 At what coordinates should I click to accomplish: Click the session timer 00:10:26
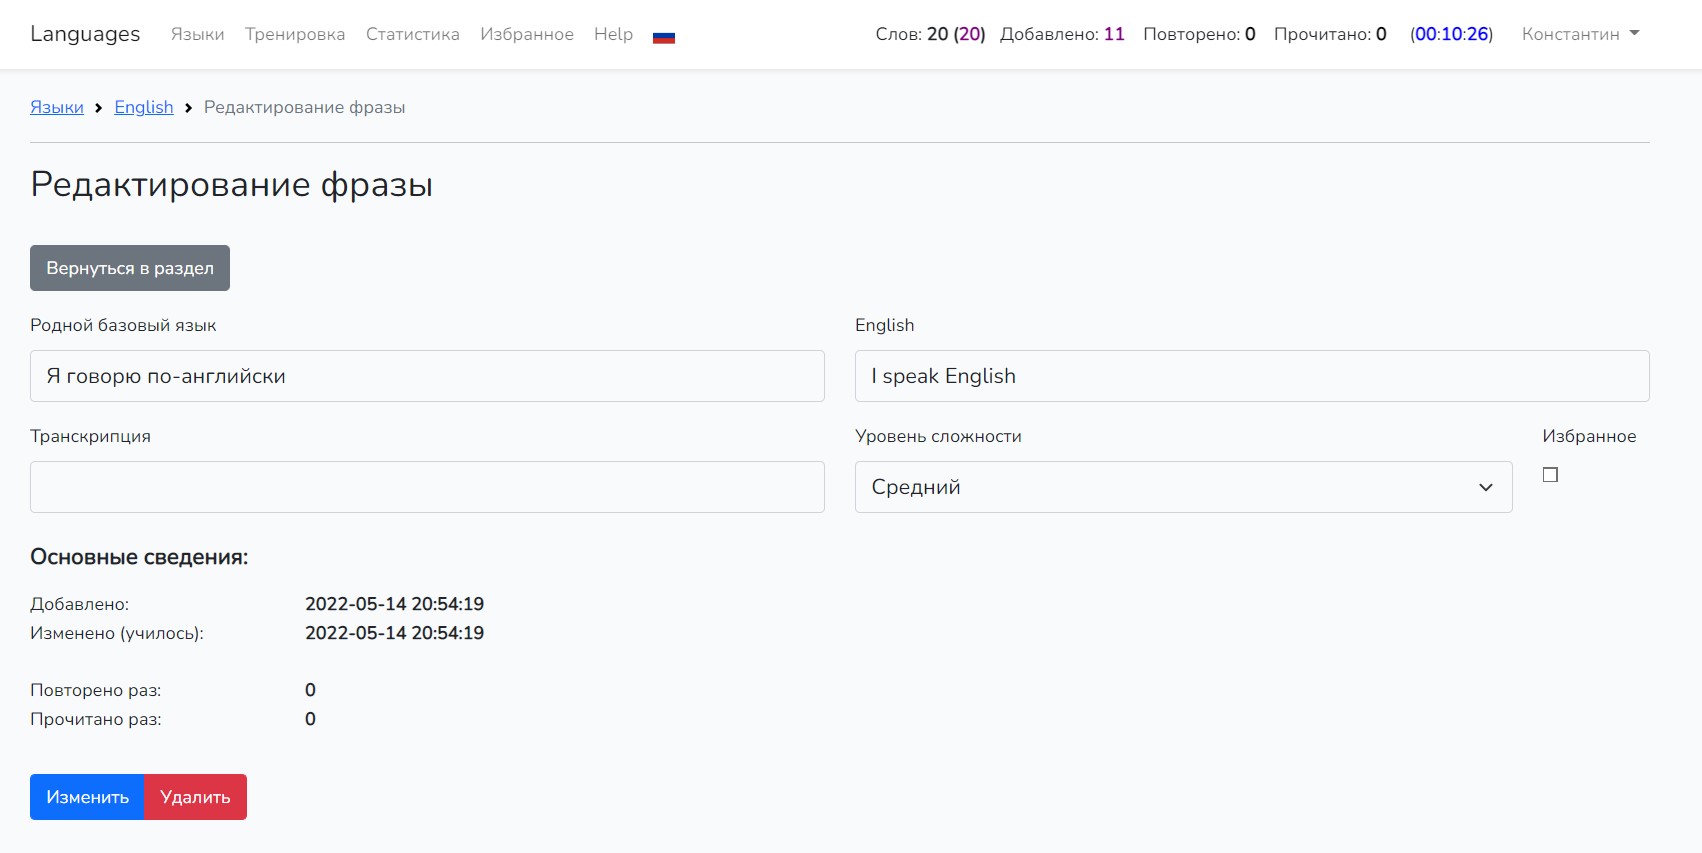(x=1451, y=34)
